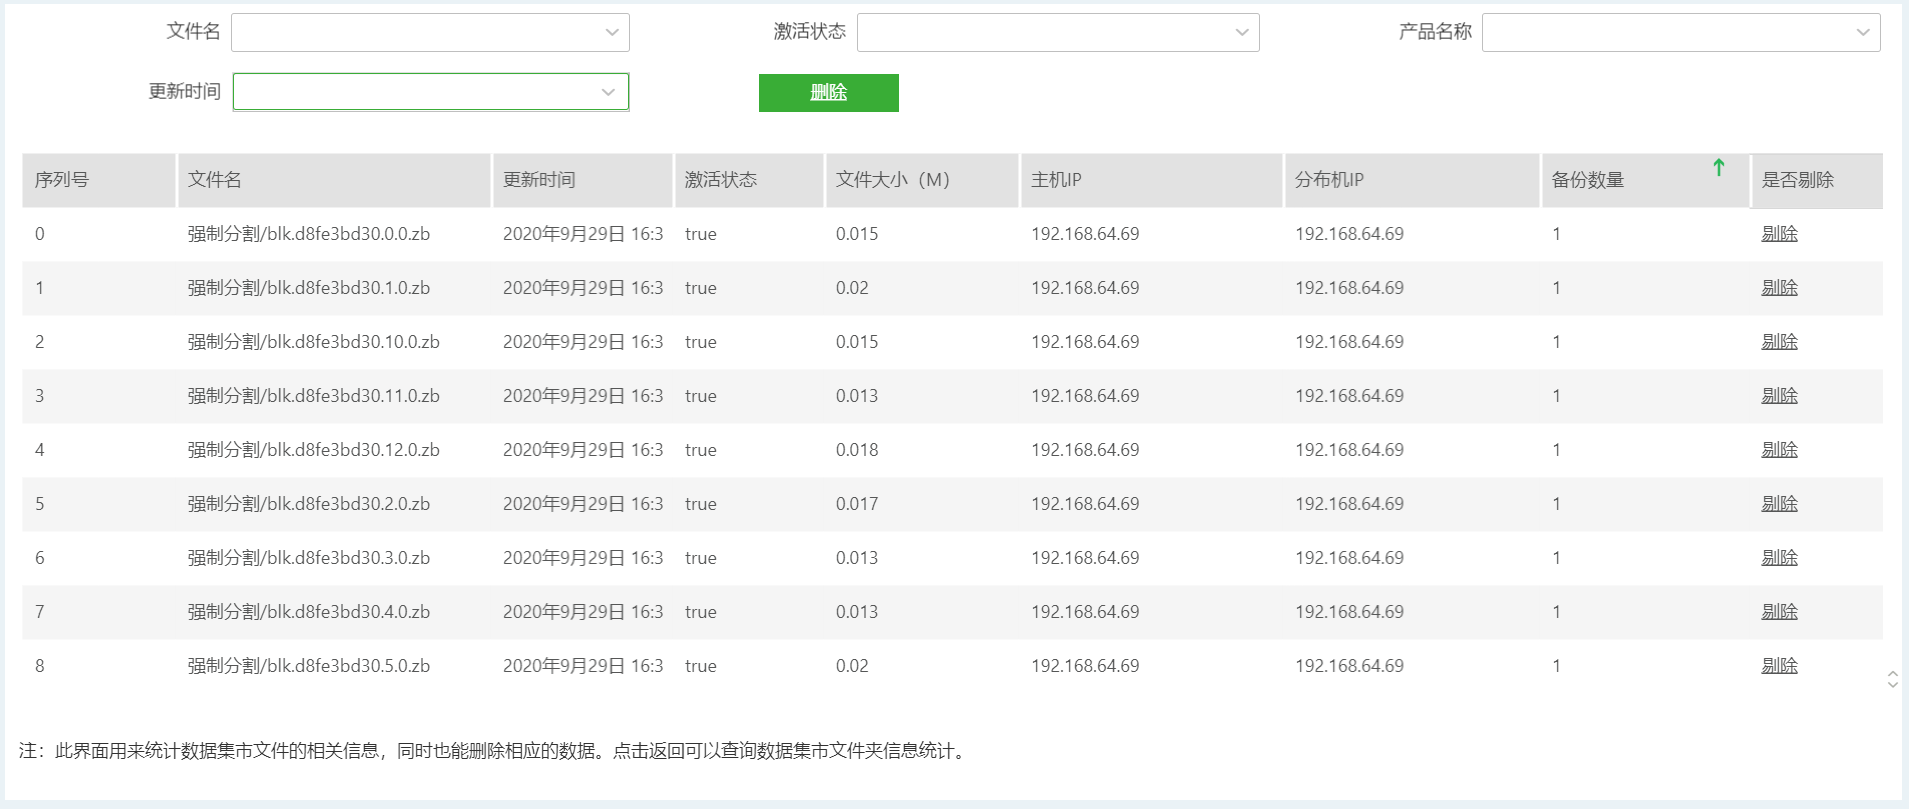Select file row blk.d8fe3bd30.3.0.zb
This screenshot has height=809, width=1909.
(x=309, y=558)
